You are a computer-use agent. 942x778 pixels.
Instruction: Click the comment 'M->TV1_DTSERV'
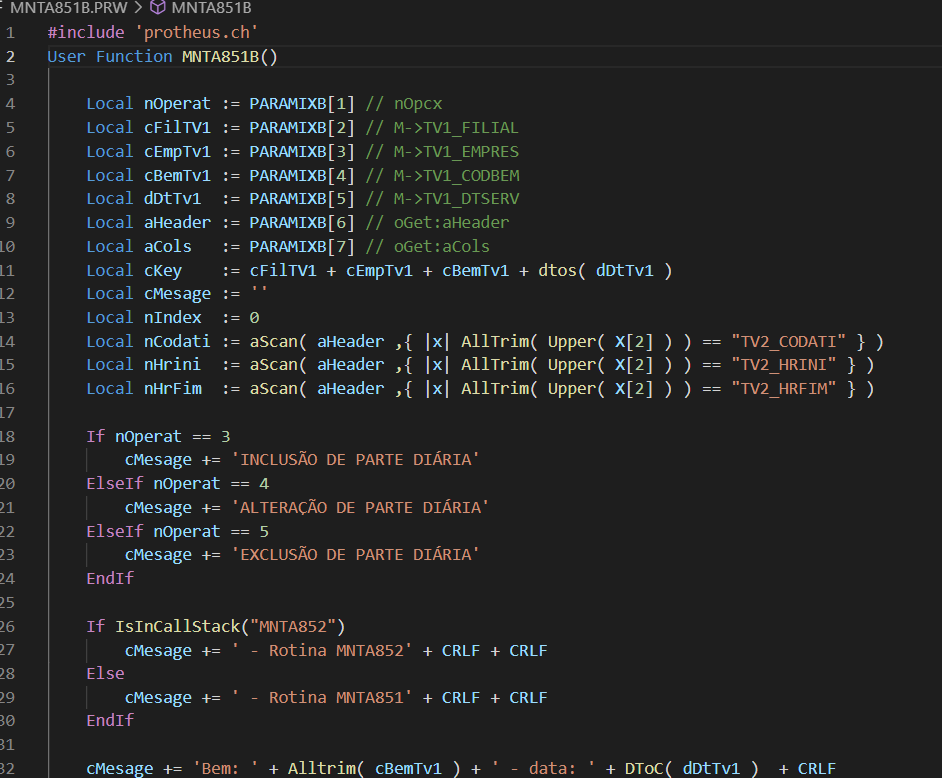456,199
